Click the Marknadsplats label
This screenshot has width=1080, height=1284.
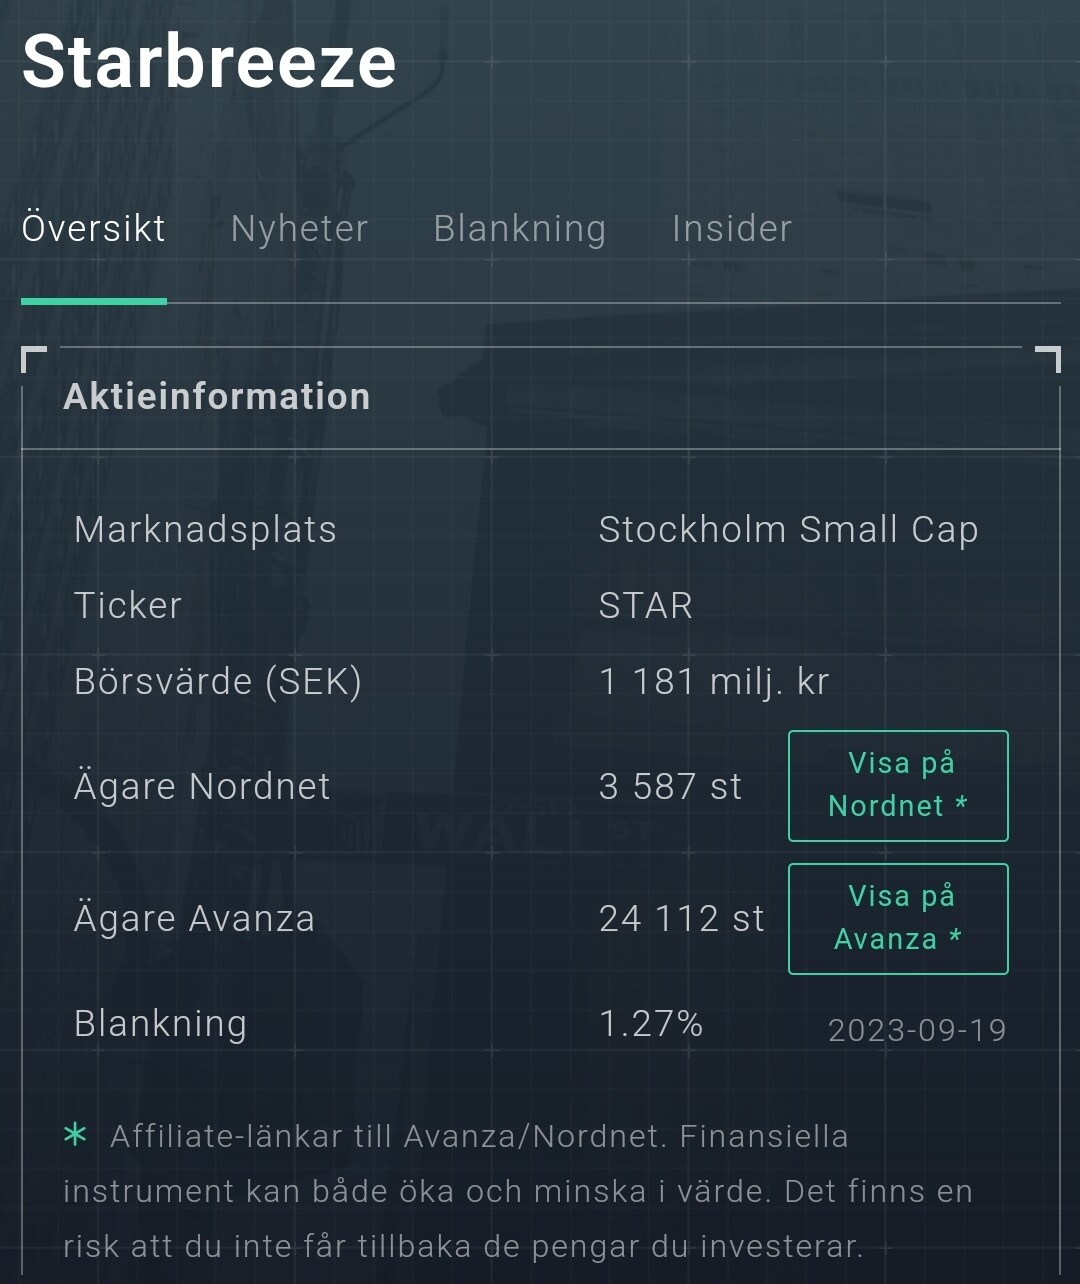pyautogui.click(x=205, y=530)
